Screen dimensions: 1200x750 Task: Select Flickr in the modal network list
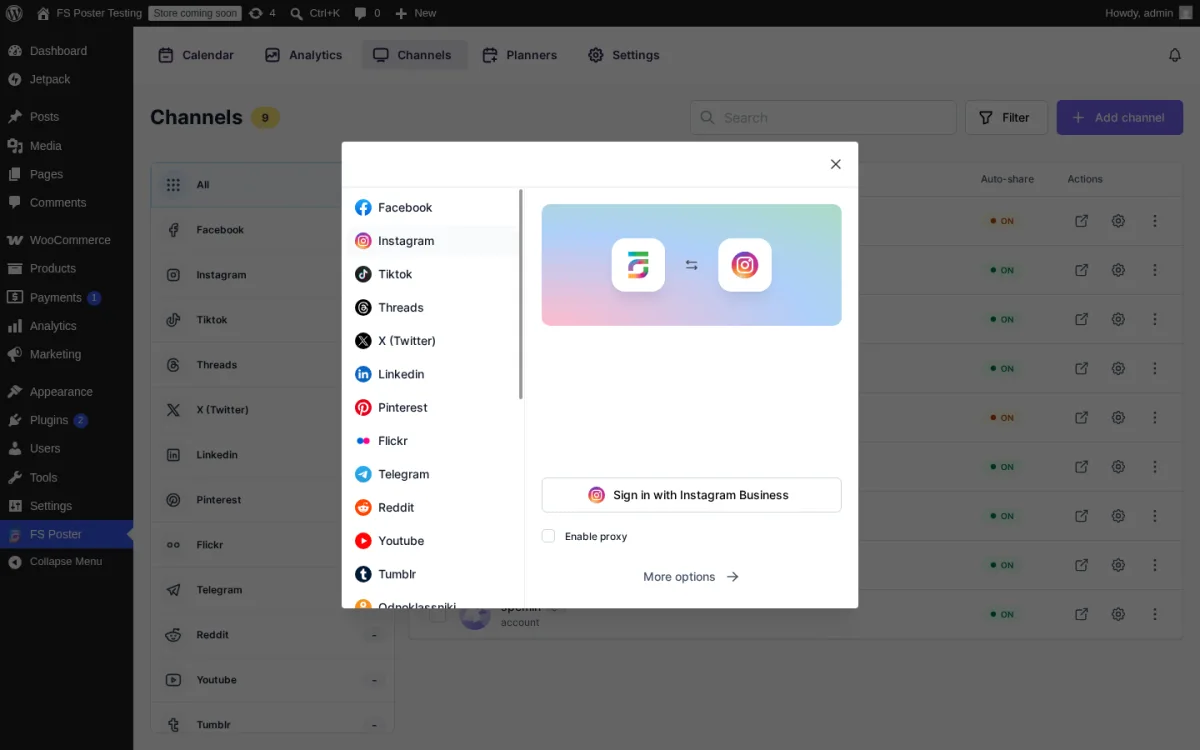click(x=431, y=441)
